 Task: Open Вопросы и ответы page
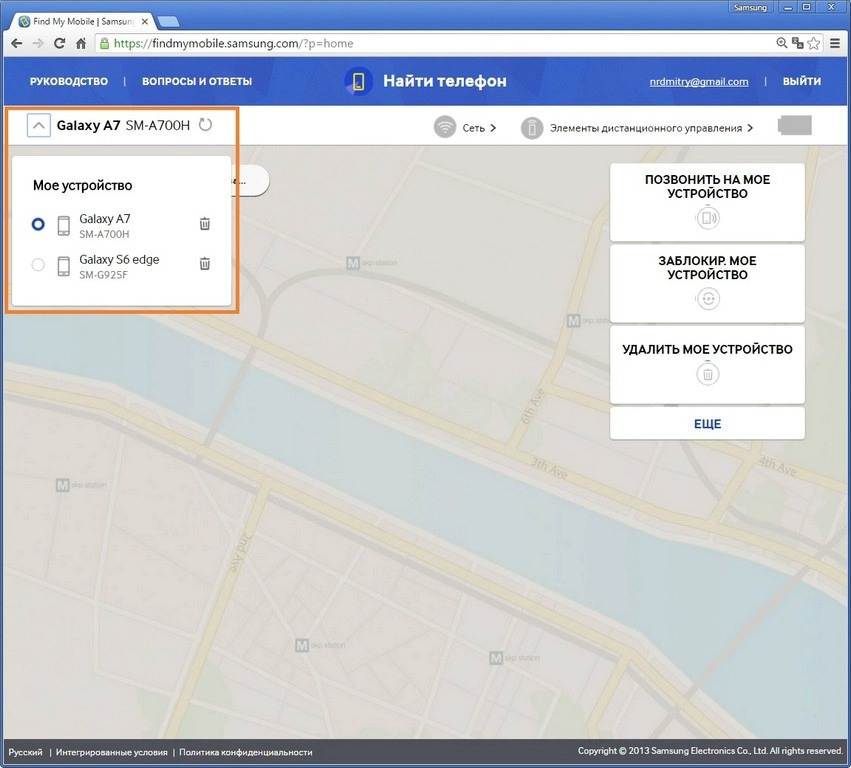pyautogui.click(x=197, y=82)
